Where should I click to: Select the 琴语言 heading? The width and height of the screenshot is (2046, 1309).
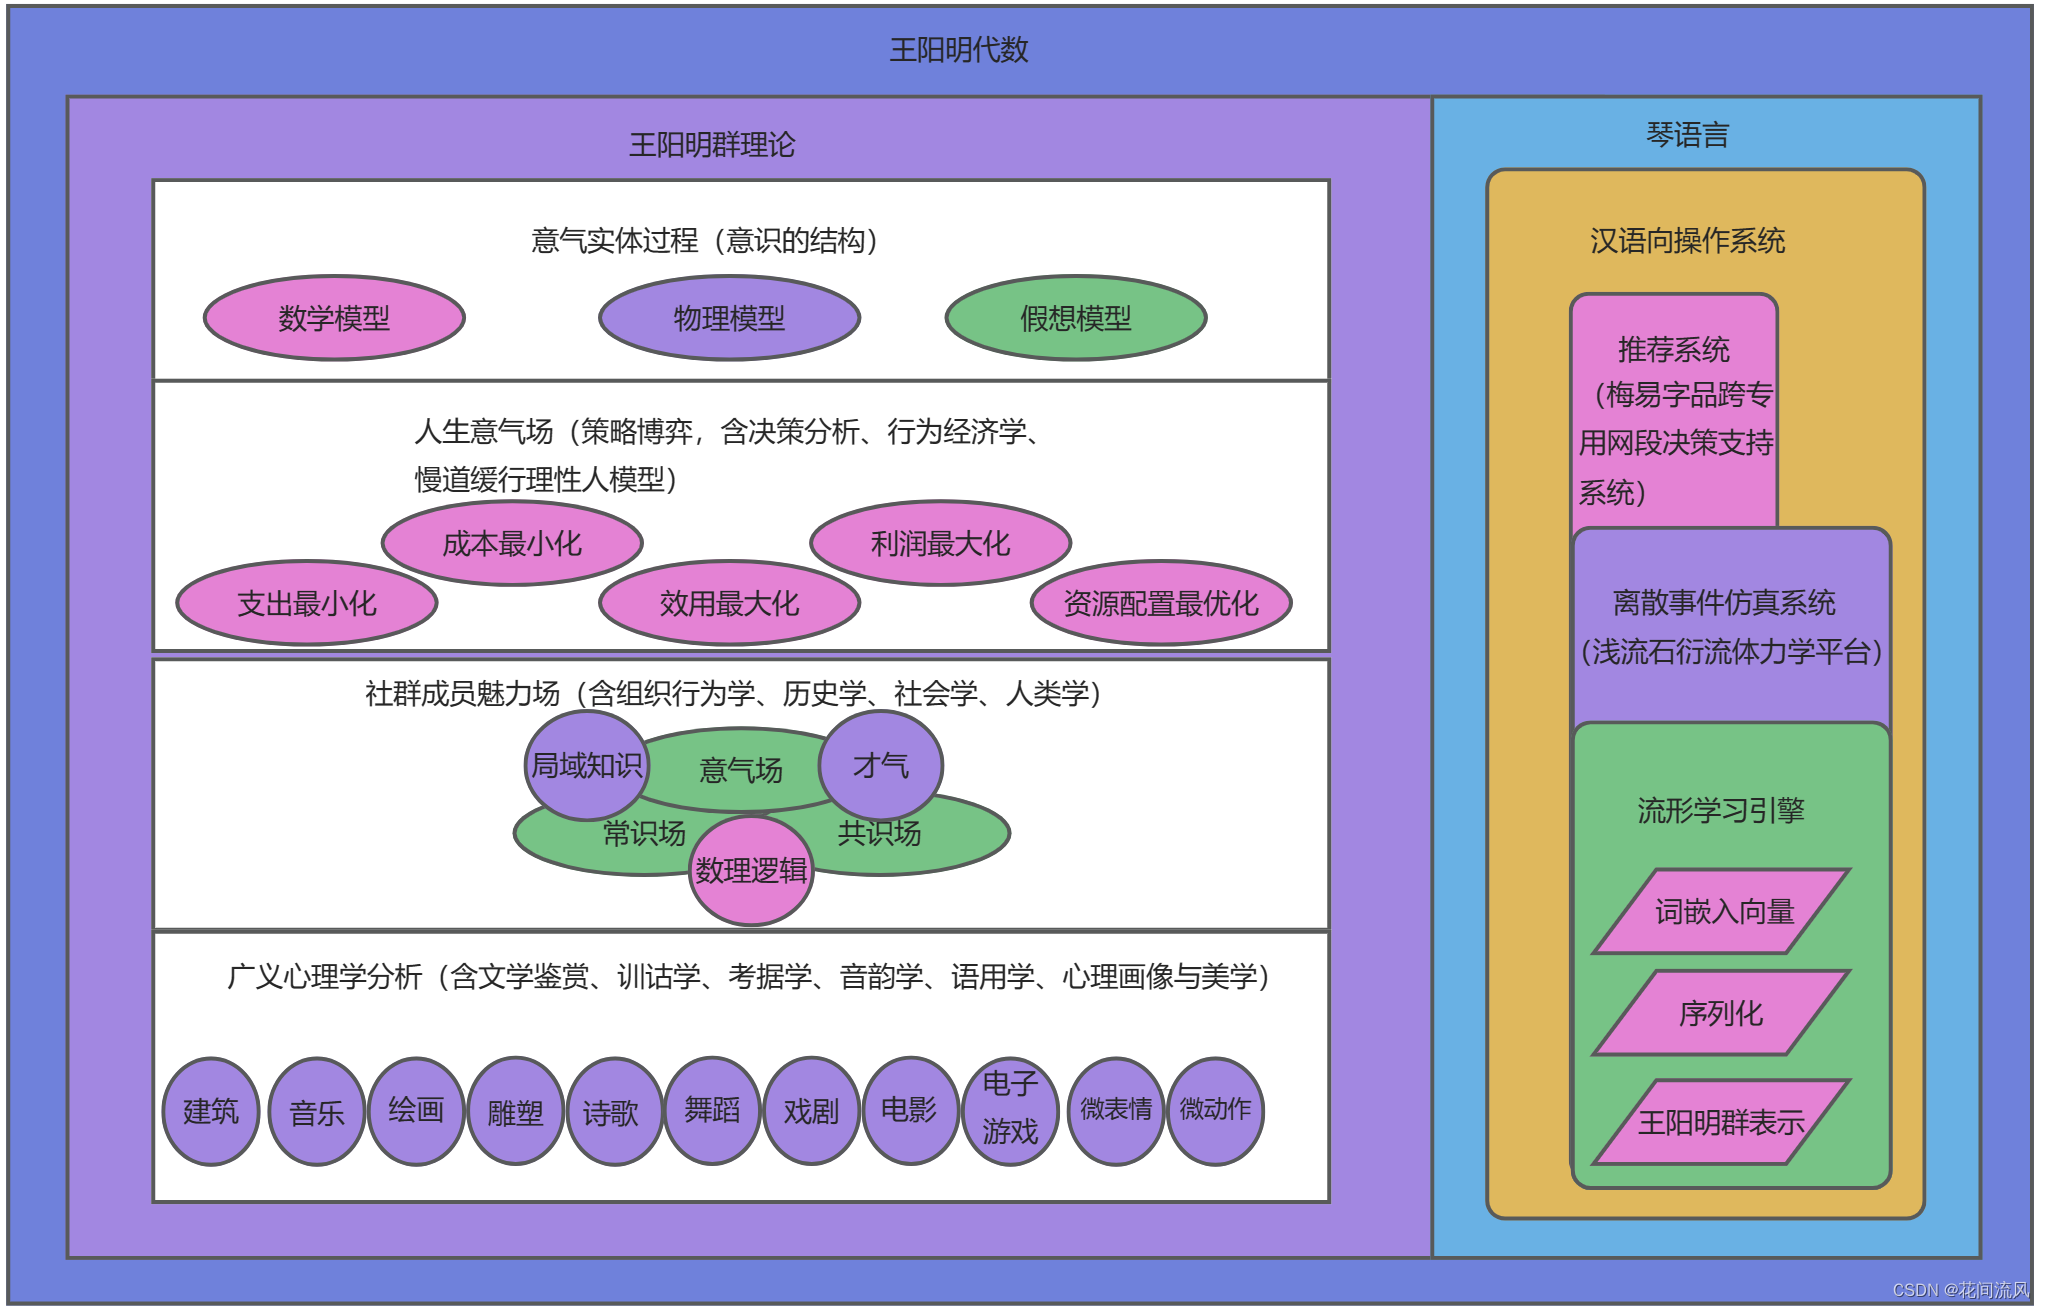tap(1688, 134)
